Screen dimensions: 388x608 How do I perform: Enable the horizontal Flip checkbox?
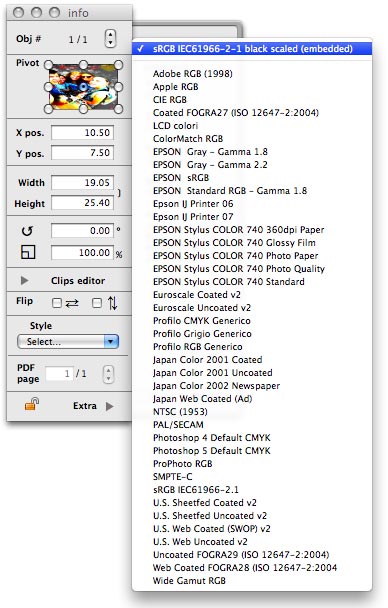coord(57,303)
